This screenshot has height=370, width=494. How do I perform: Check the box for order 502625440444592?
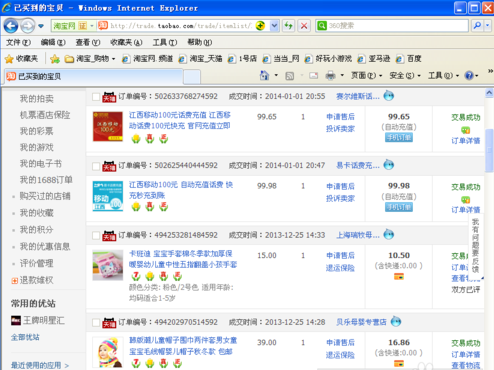(96, 166)
